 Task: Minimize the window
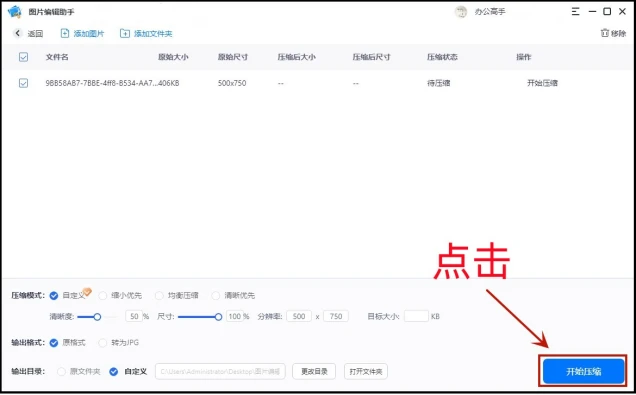(x=592, y=11)
